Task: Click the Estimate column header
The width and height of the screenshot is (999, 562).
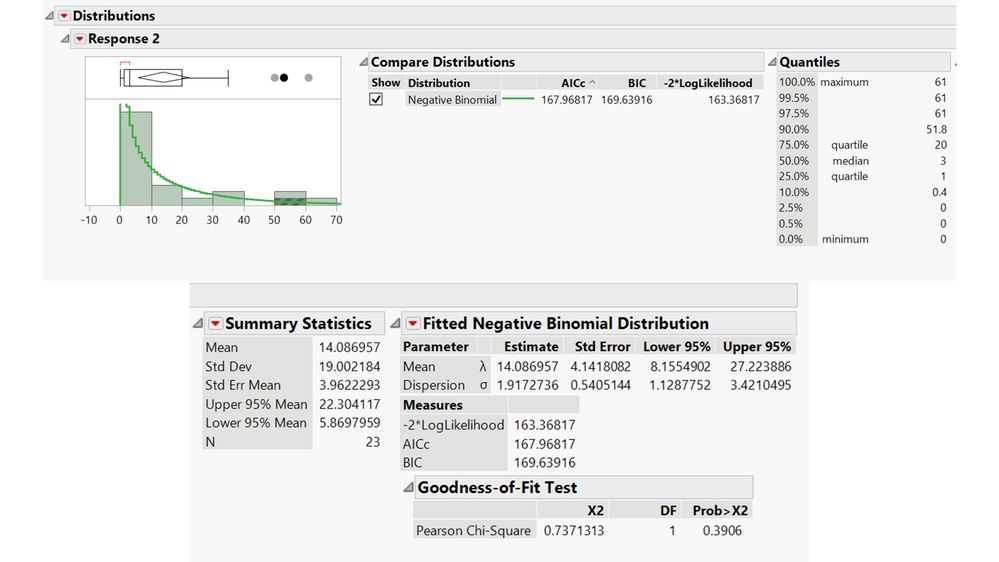Action: tap(531, 347)
